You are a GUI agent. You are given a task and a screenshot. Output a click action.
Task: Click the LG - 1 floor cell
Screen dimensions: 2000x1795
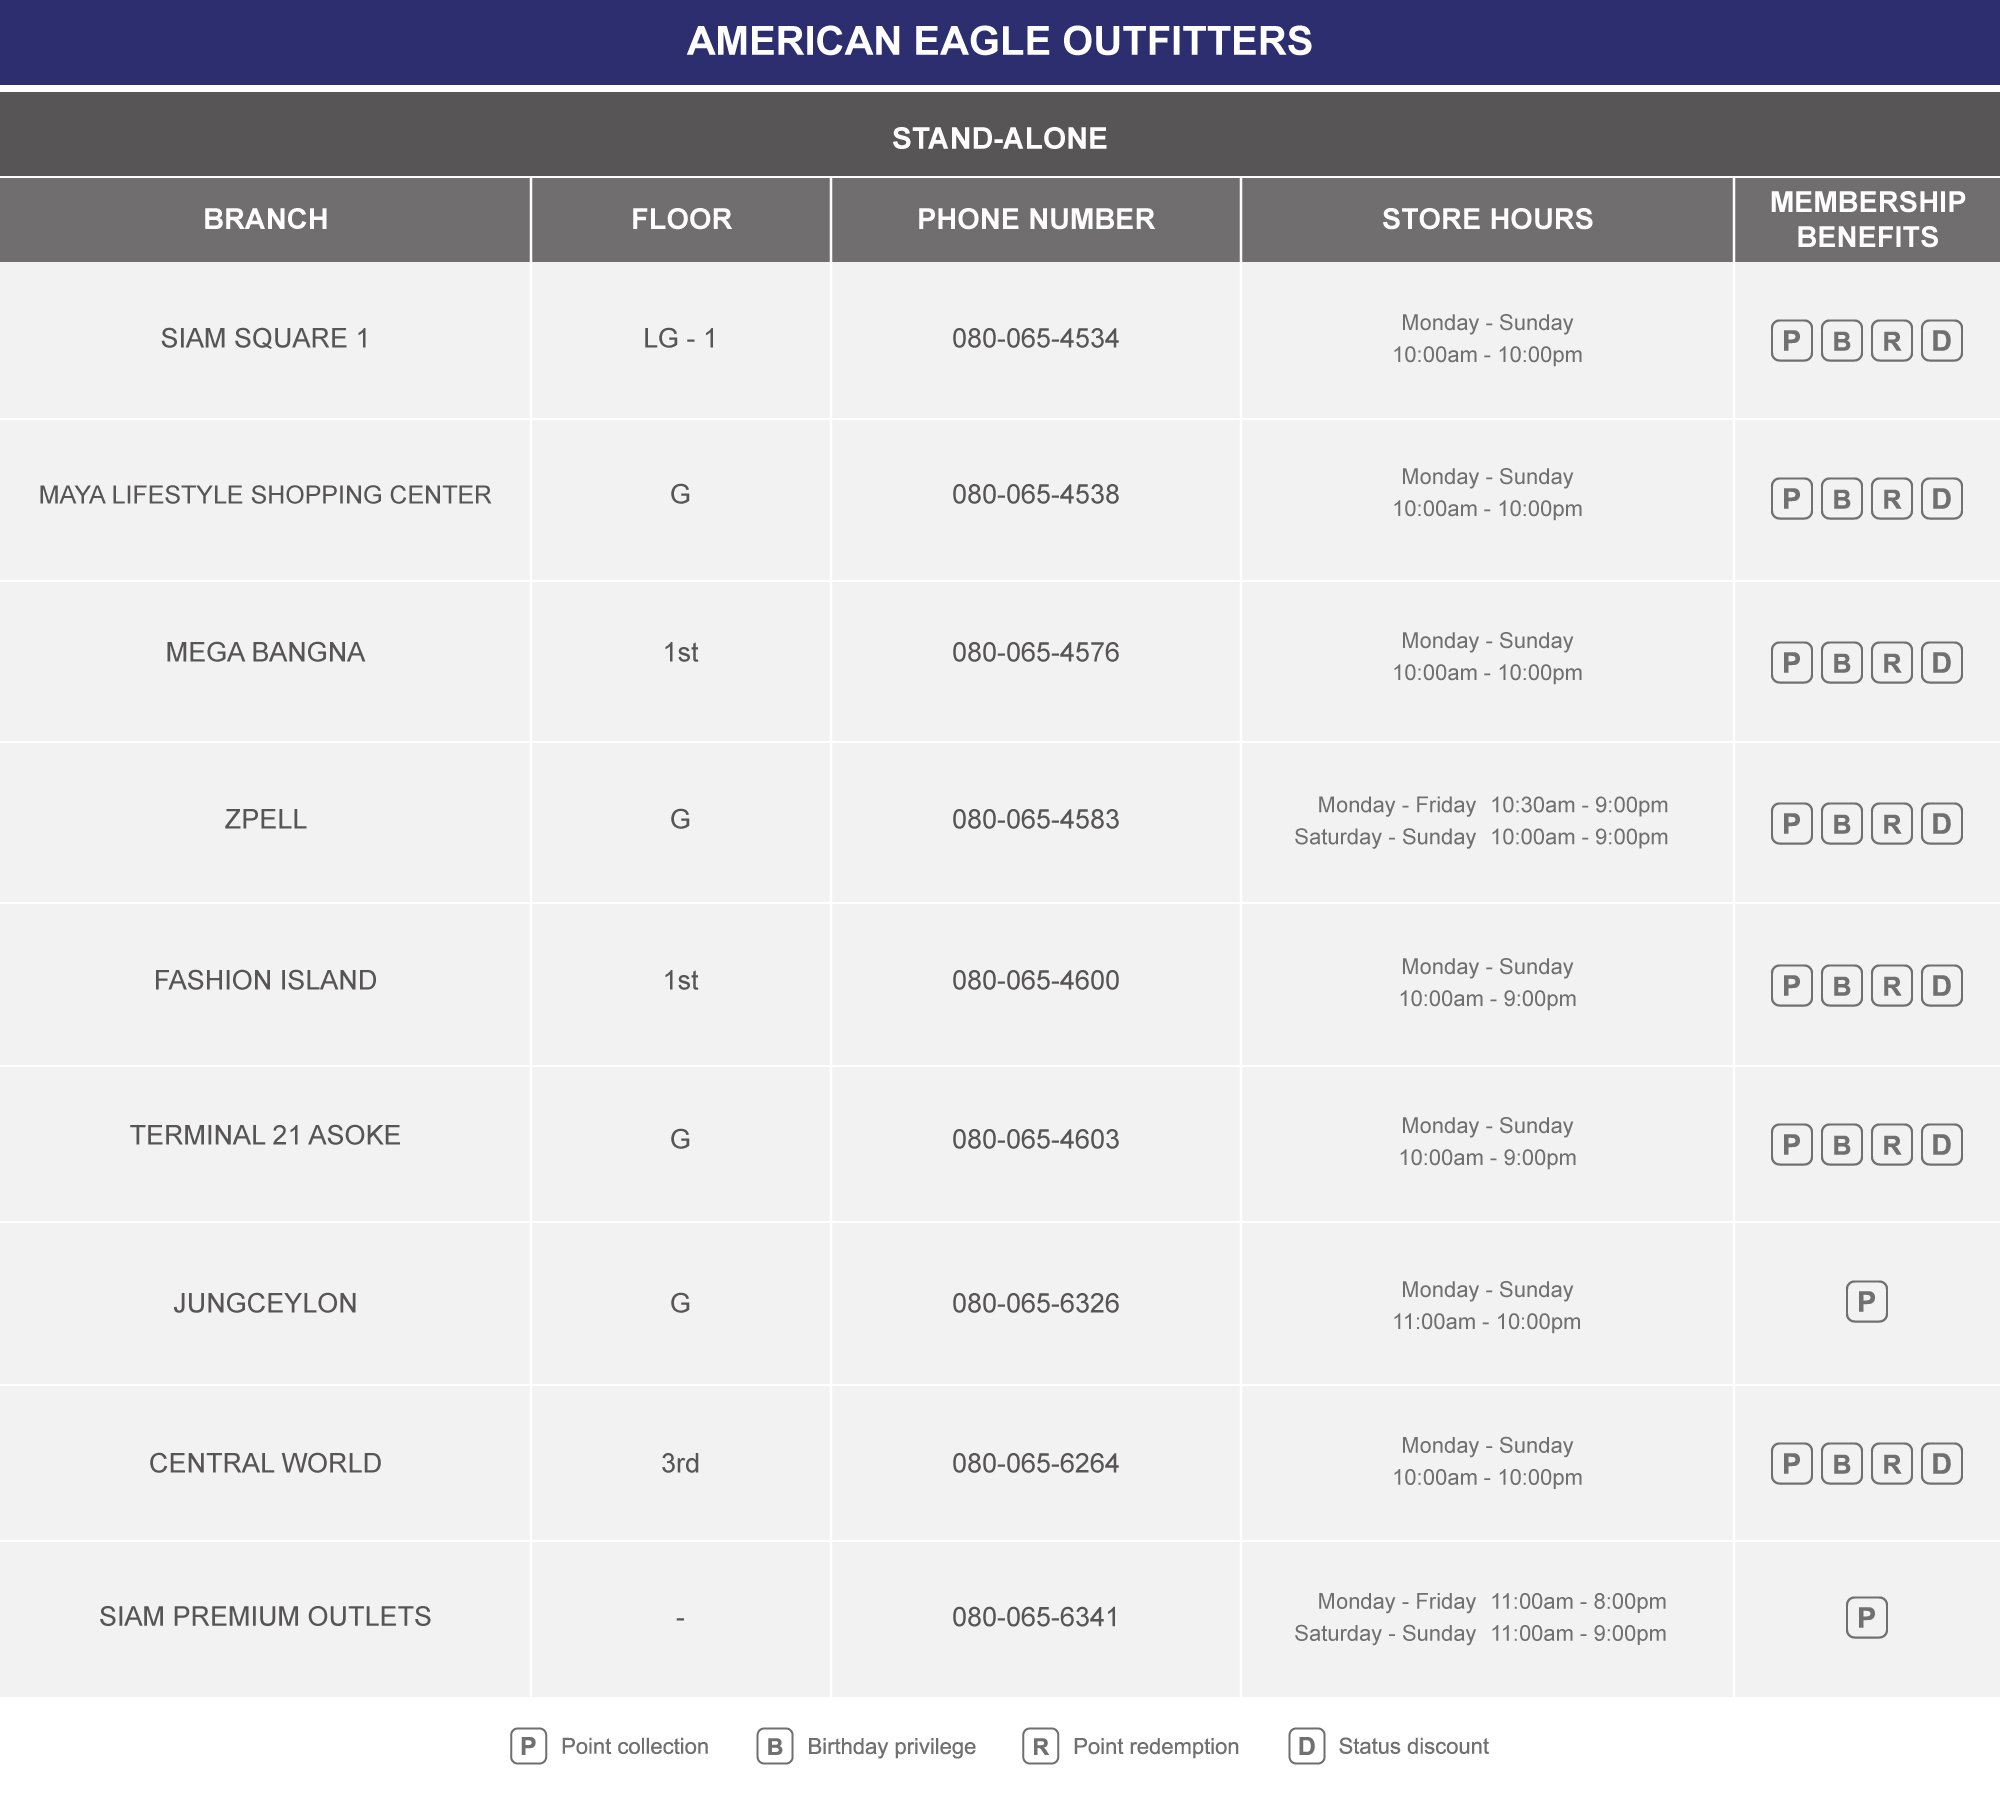point(680,338)
